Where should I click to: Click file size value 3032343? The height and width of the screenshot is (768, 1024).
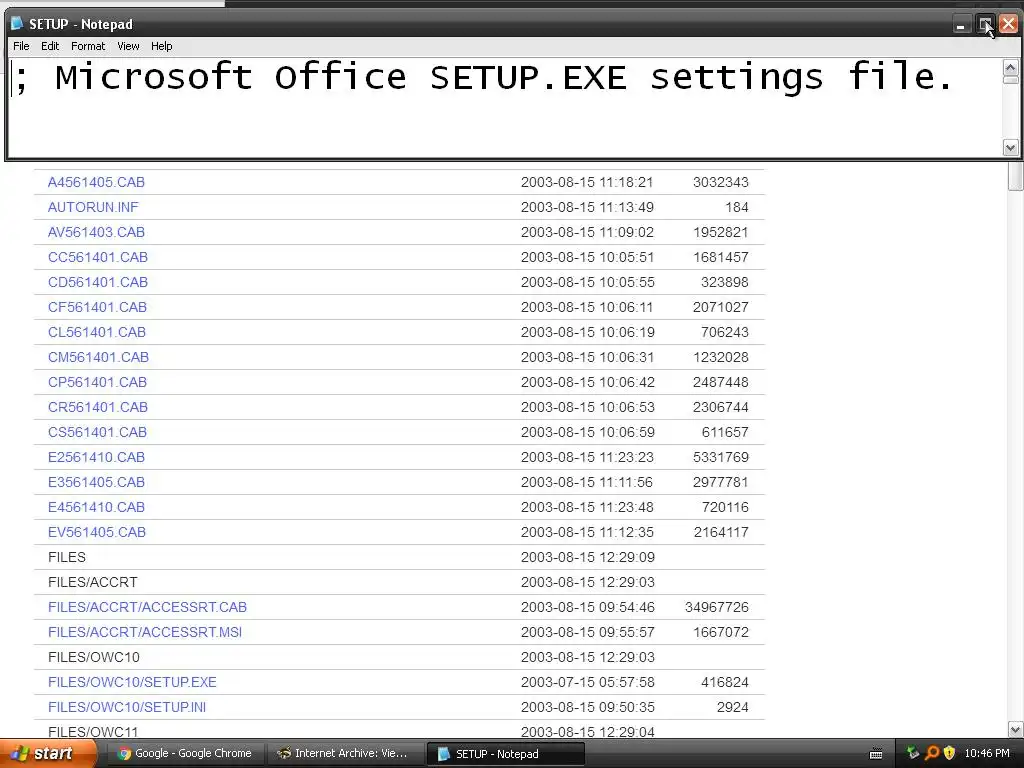720,182
